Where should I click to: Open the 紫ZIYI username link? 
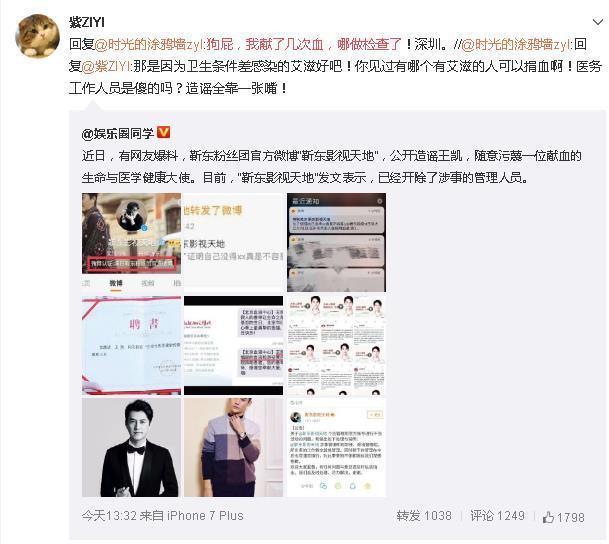click(x=87, y=22)
